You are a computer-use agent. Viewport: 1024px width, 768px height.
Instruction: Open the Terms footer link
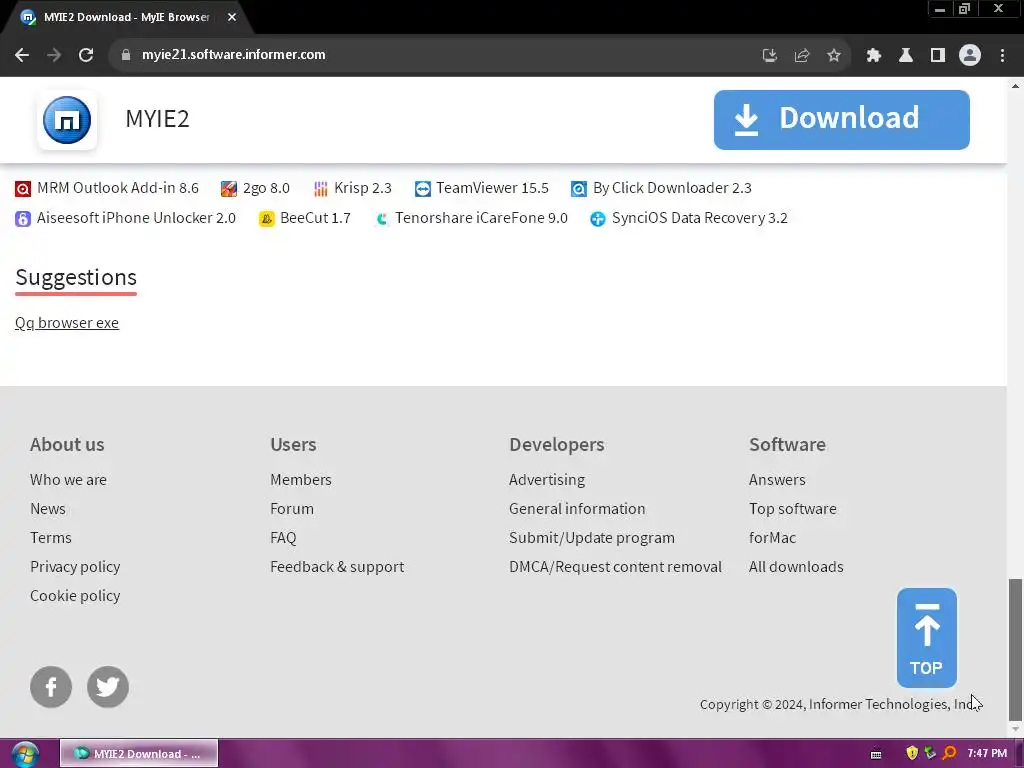[50, 538]
